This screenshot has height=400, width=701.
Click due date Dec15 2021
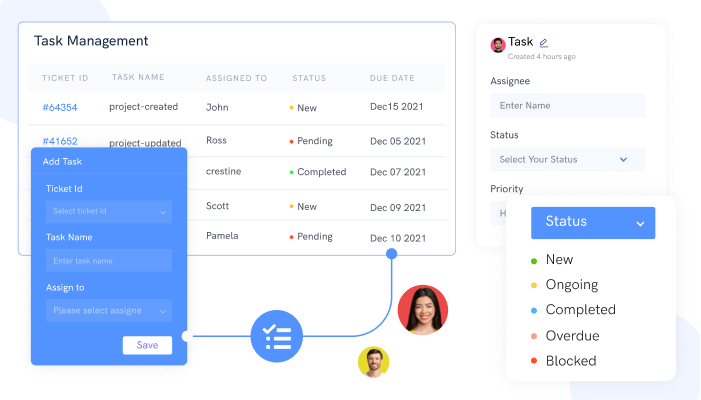(397, 107)
